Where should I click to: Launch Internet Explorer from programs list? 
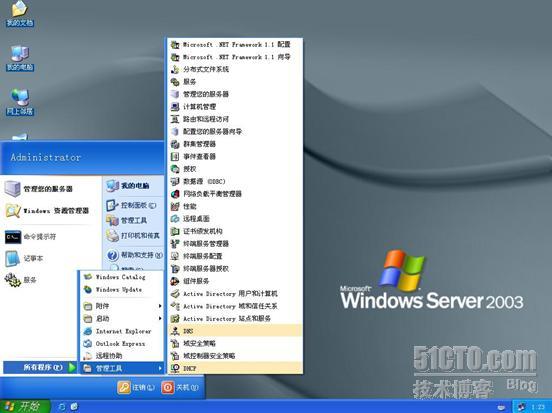point(122,331)
